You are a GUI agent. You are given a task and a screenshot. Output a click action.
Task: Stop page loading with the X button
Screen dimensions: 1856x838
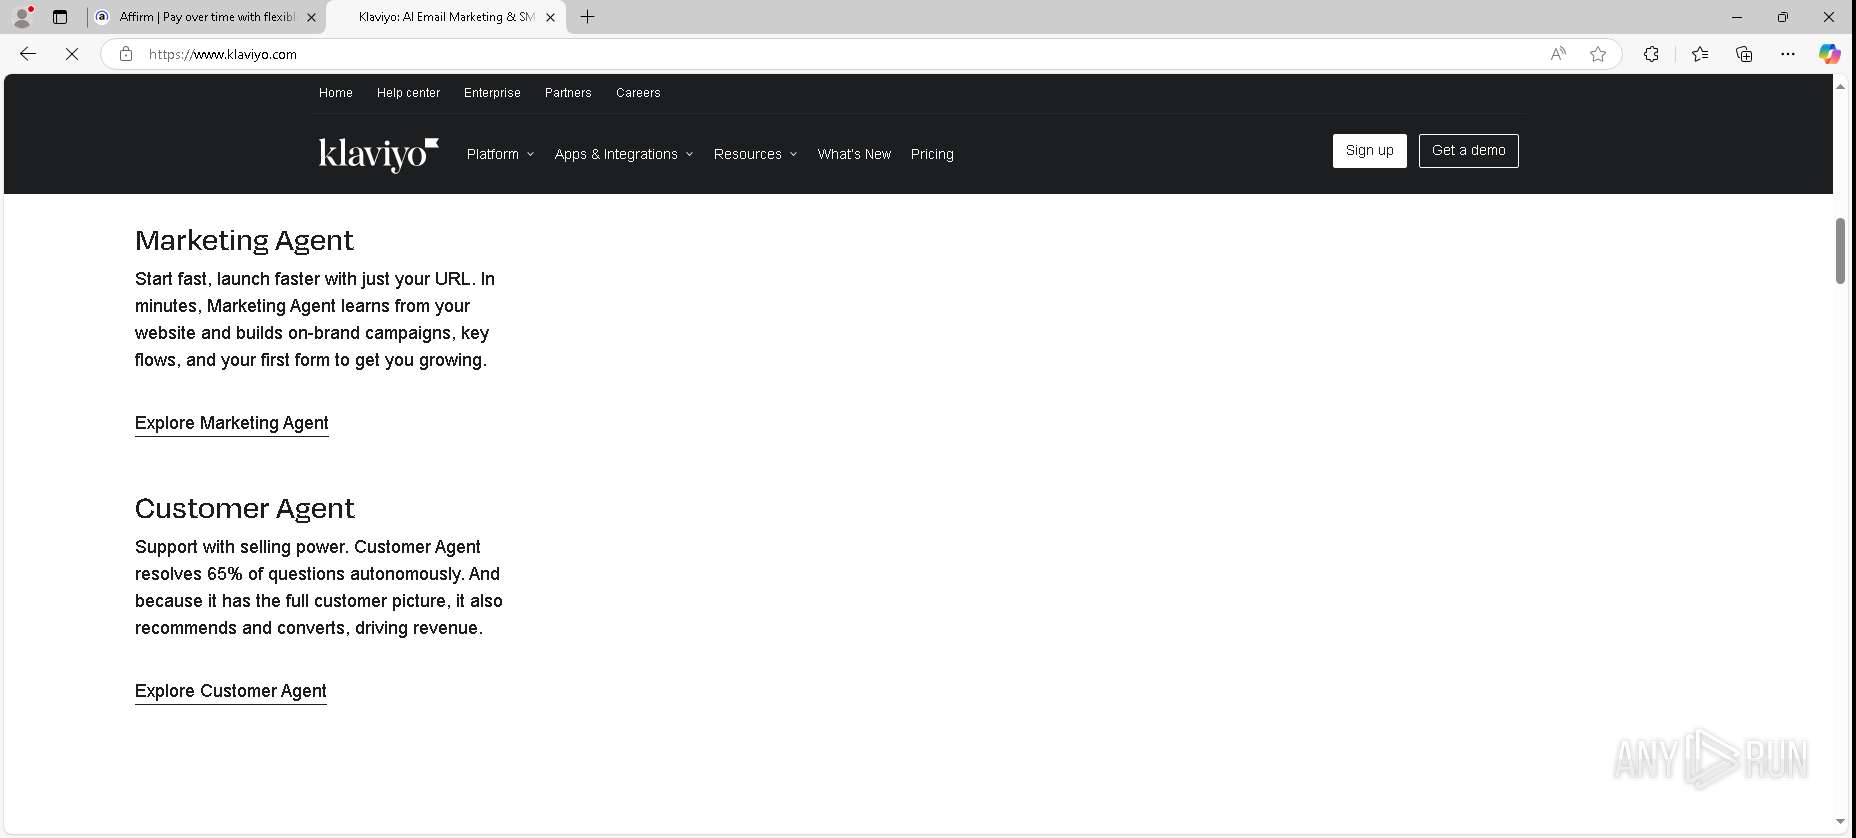click(x=72, y=54)
